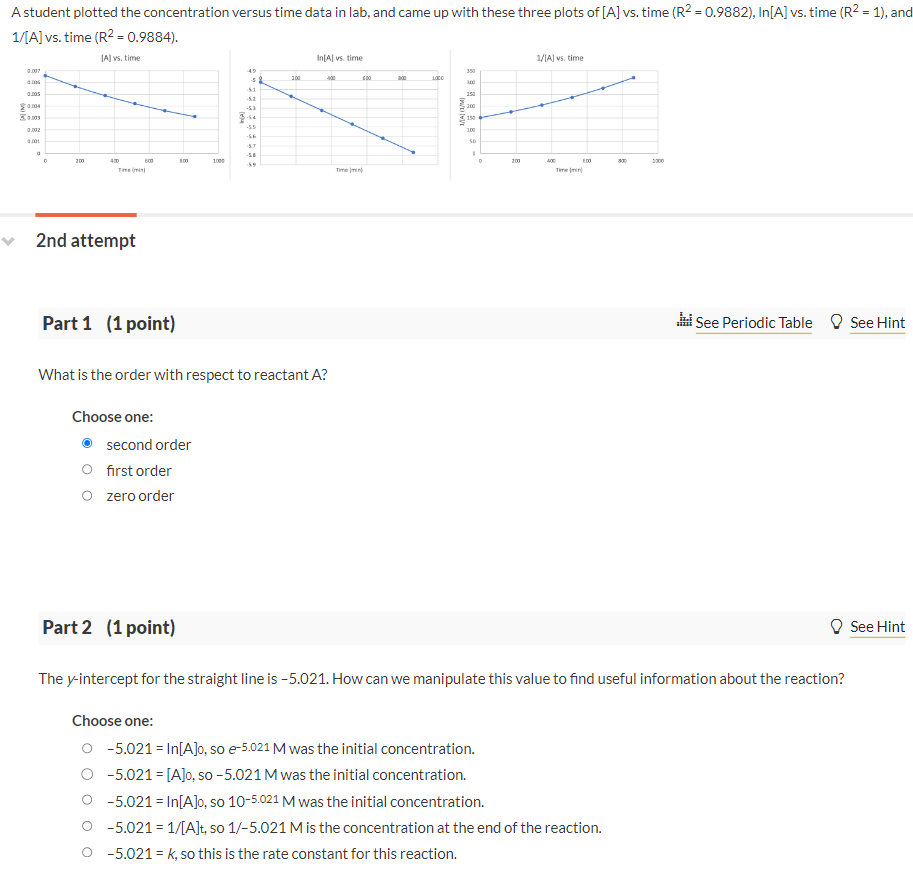Collapse the 2nd attempt section chevron

[10, 240]
